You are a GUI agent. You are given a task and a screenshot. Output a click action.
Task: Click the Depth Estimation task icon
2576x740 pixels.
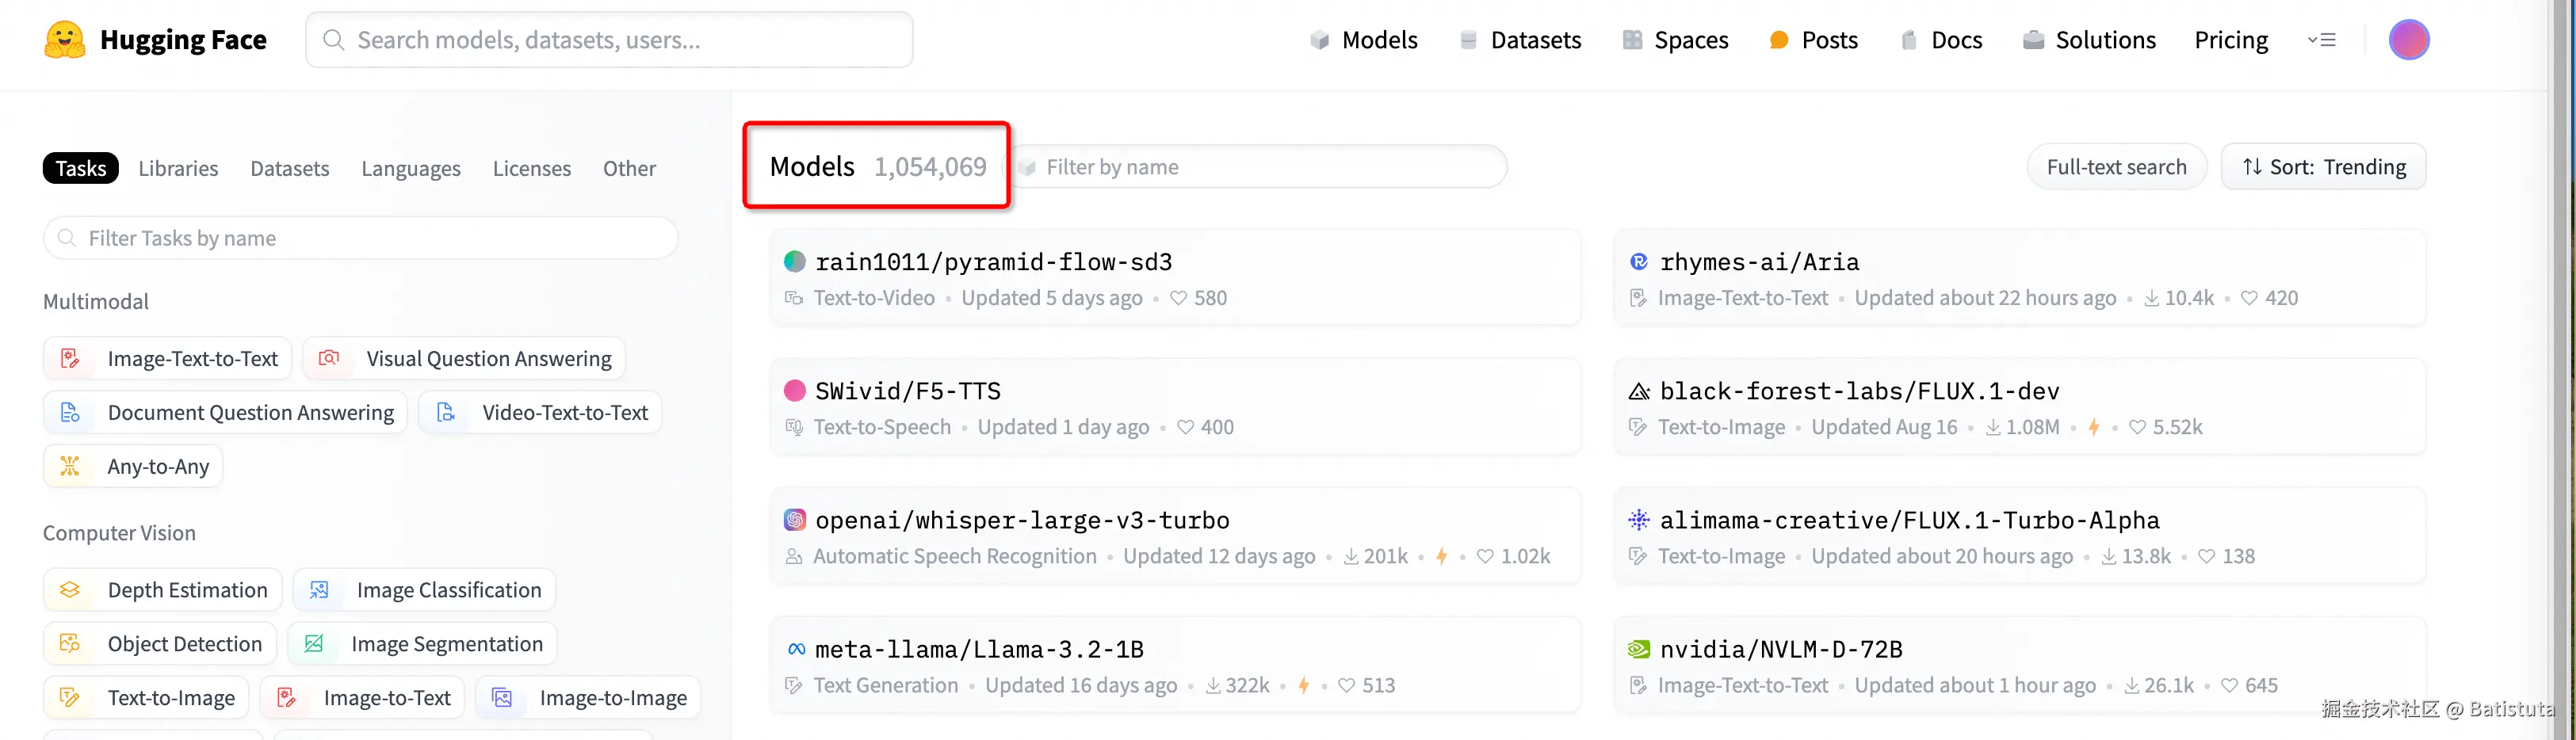tap(70, 591)
